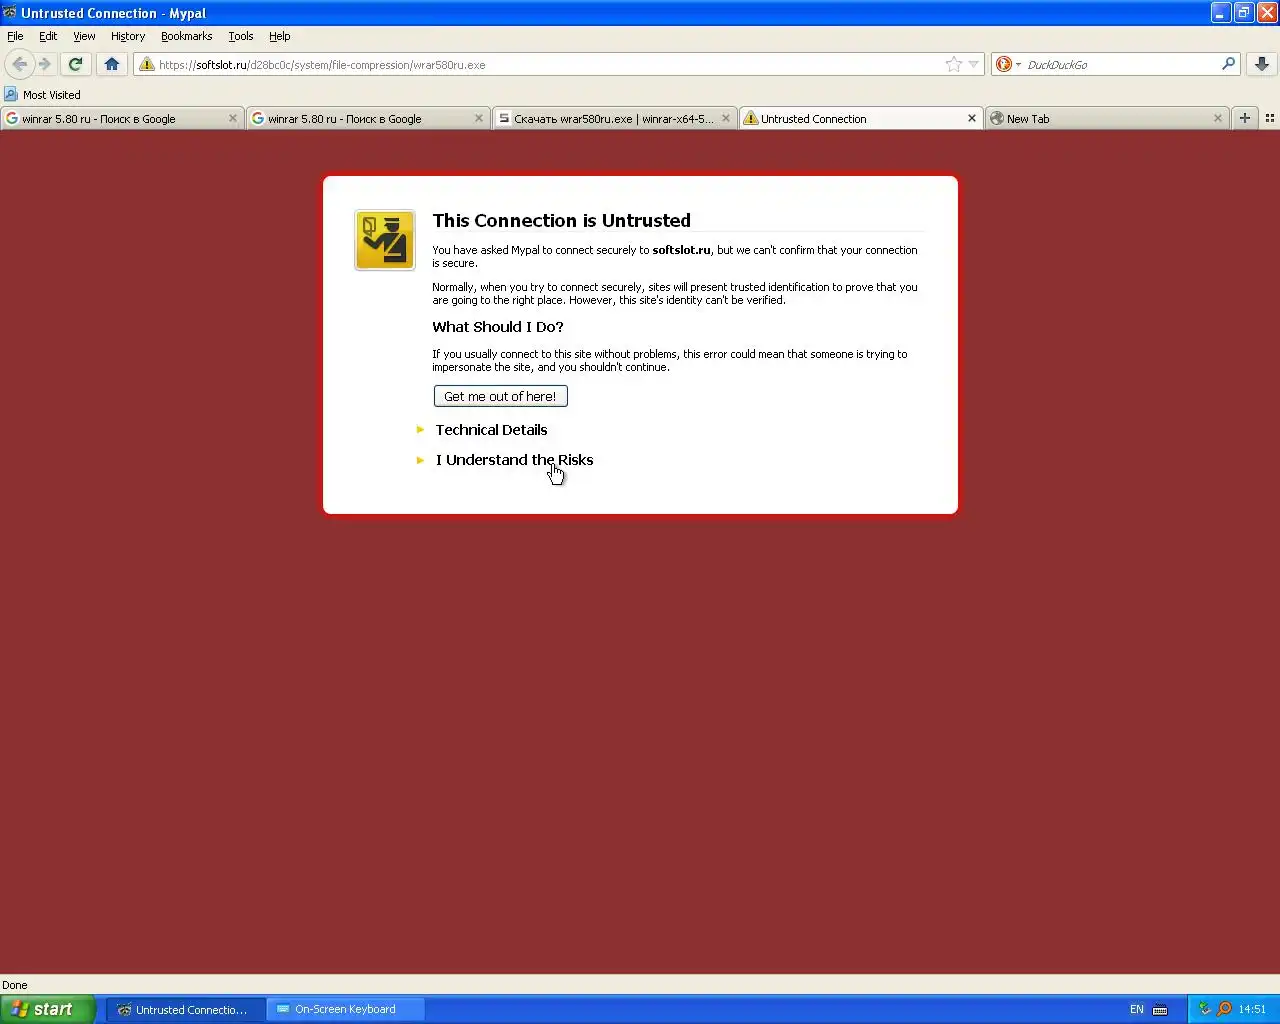Click the 14:51 system clock
The width and height of the screenshot is (1280, 1024).
tap(1252, 1009)
